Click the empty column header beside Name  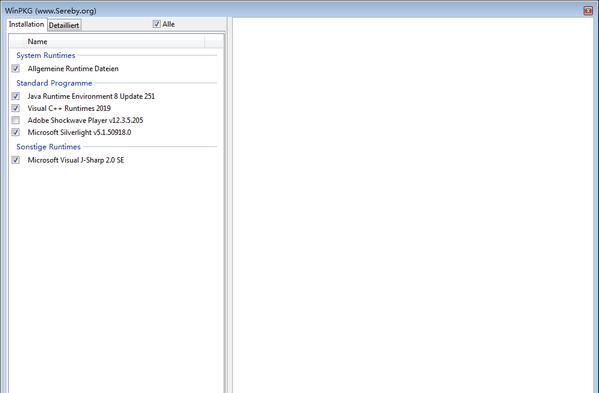(x=214, y=42)
